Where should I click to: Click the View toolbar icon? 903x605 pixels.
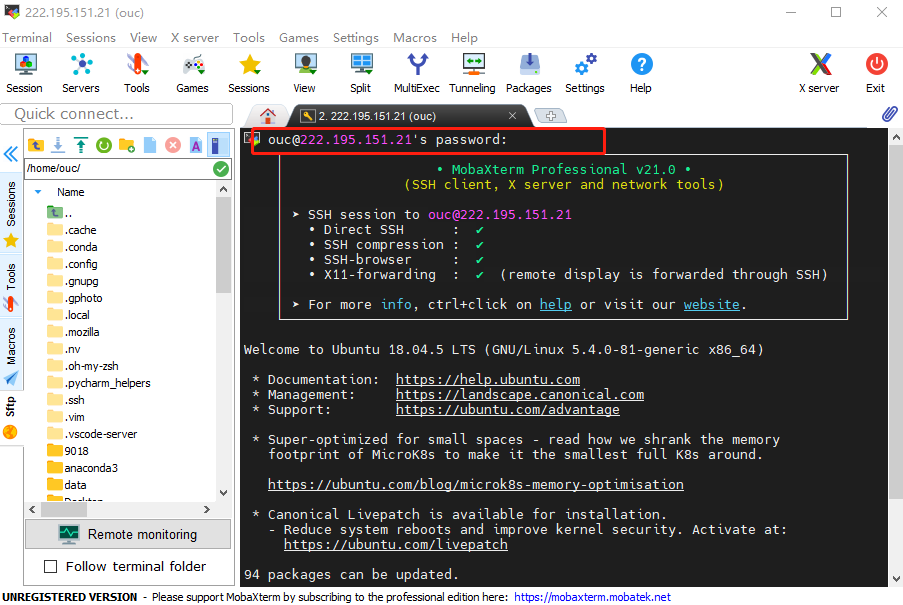305,73
